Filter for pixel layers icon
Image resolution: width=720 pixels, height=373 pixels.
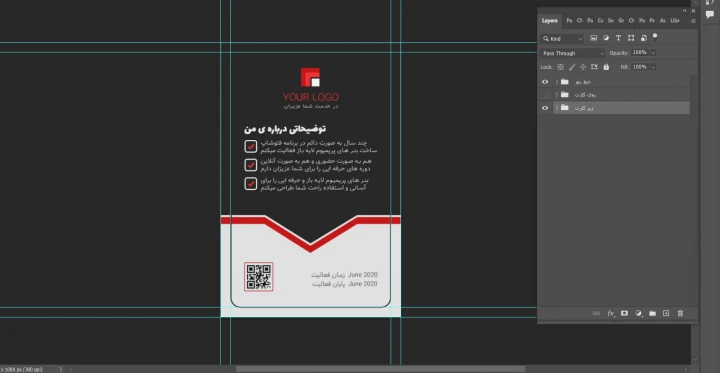593,38
